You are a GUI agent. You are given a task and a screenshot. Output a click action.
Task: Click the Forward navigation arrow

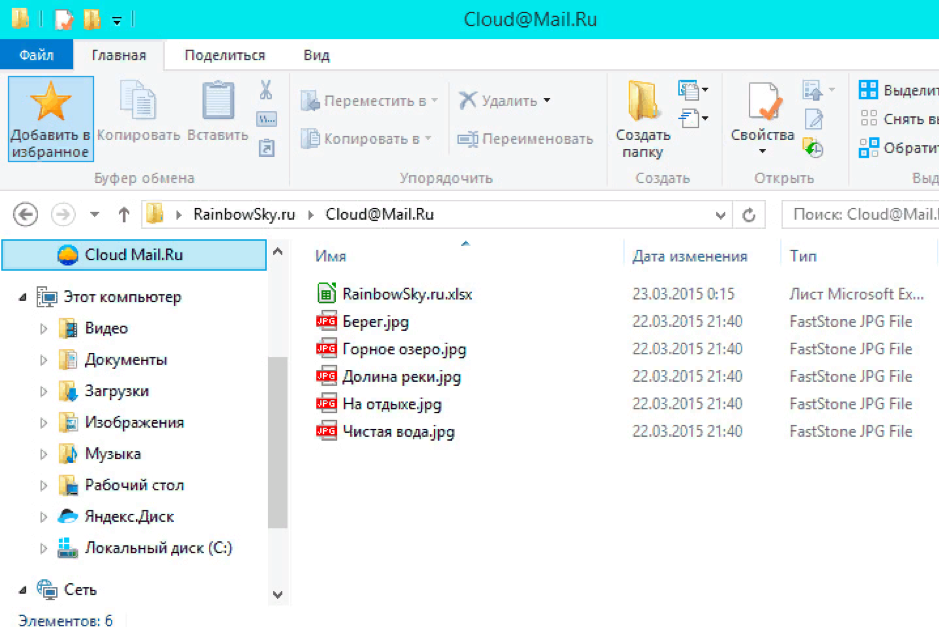coord(63,214)
